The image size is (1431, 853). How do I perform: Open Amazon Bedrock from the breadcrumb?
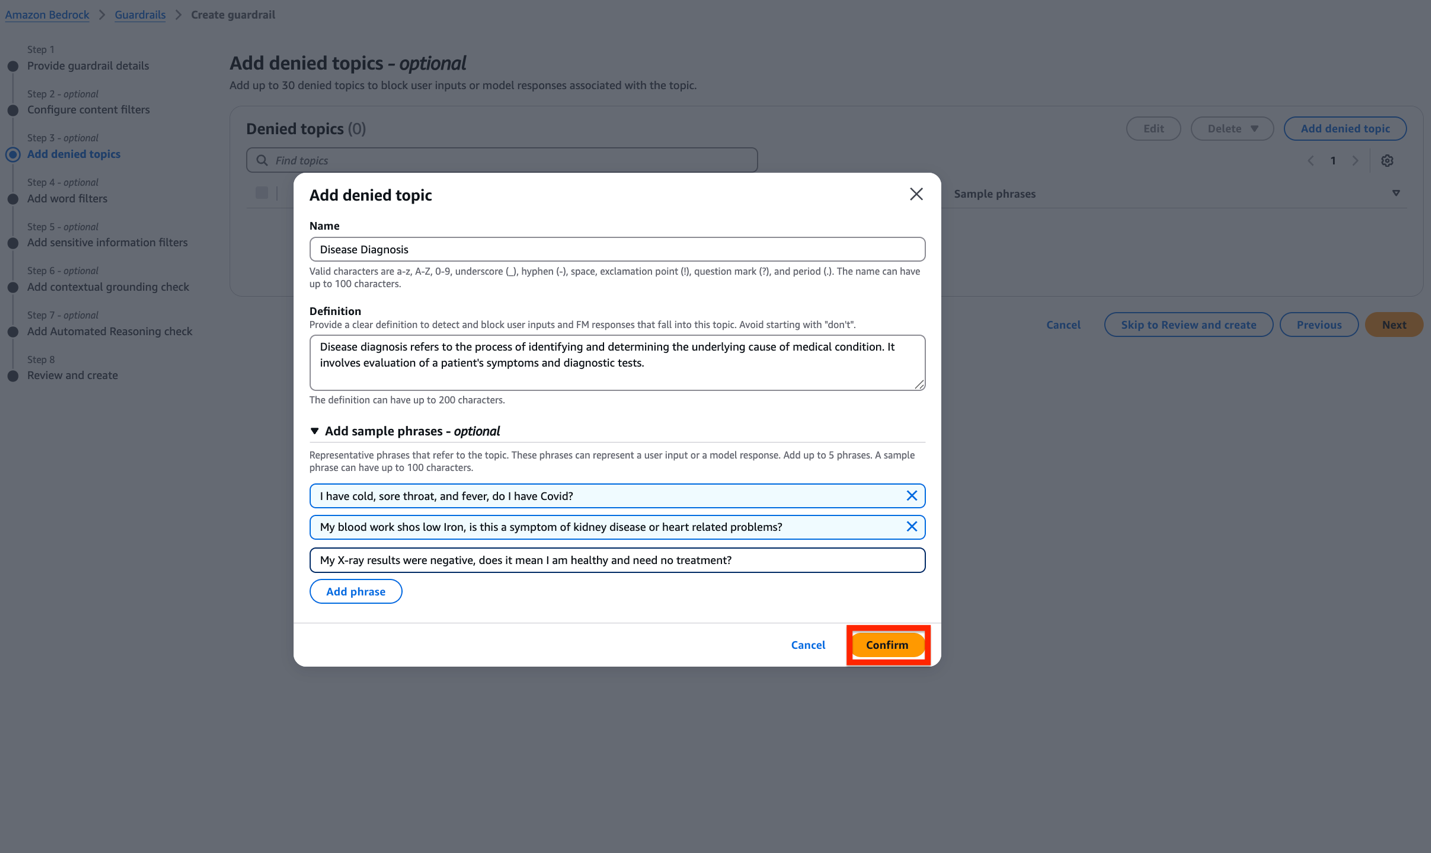[x=47, y=14]
